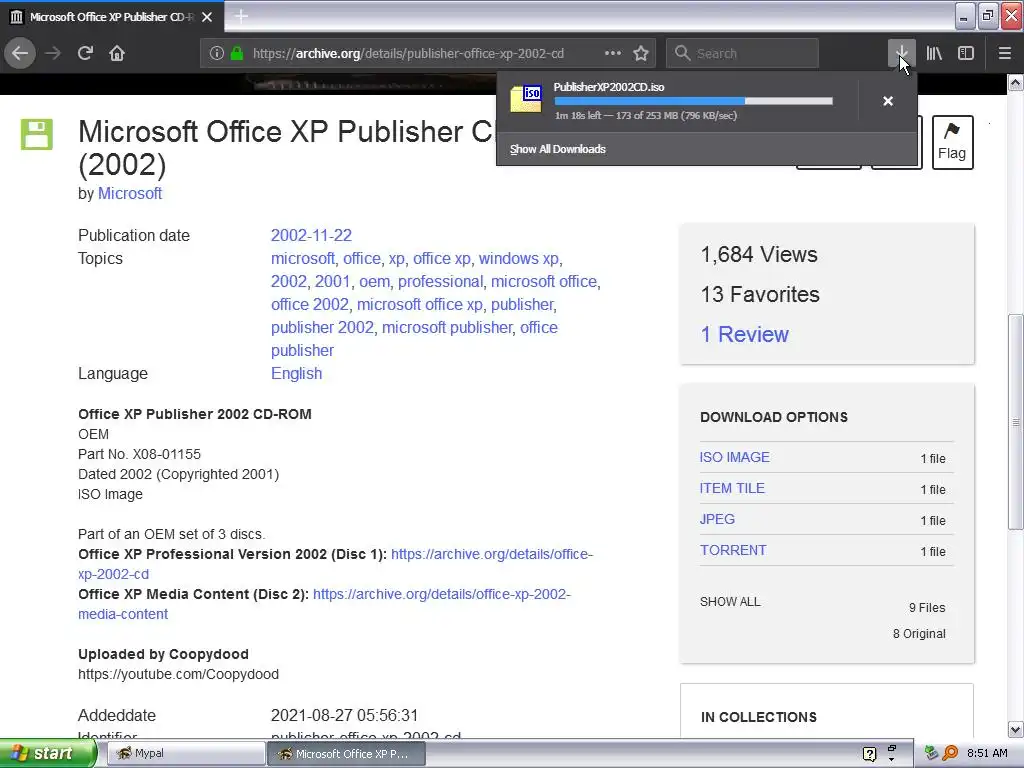The width and height of the screenshot is (1024, 768).
Task: Open the JPEG download option
Action: (717, 520)
